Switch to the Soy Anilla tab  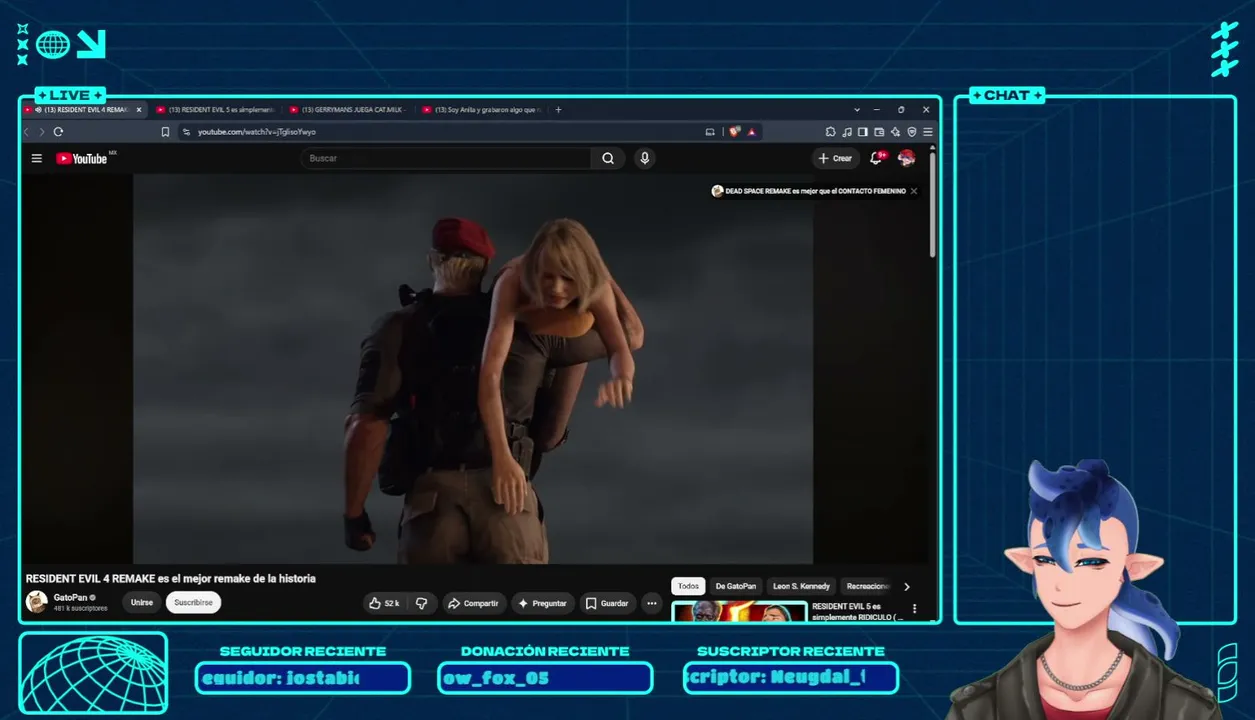[x=482, y=110]
